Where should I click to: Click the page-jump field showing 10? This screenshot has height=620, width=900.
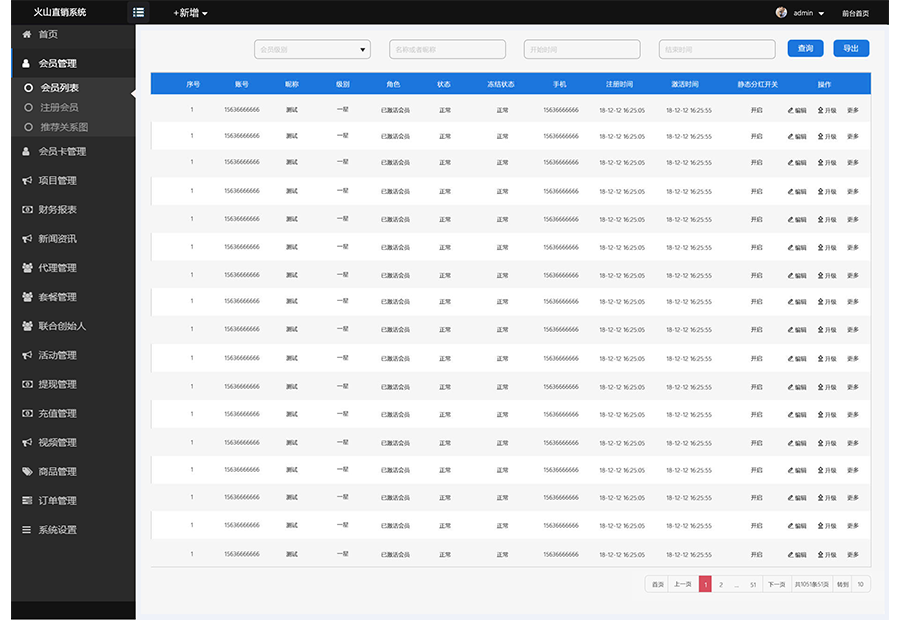pyautogui.click(x=861, y=584)
